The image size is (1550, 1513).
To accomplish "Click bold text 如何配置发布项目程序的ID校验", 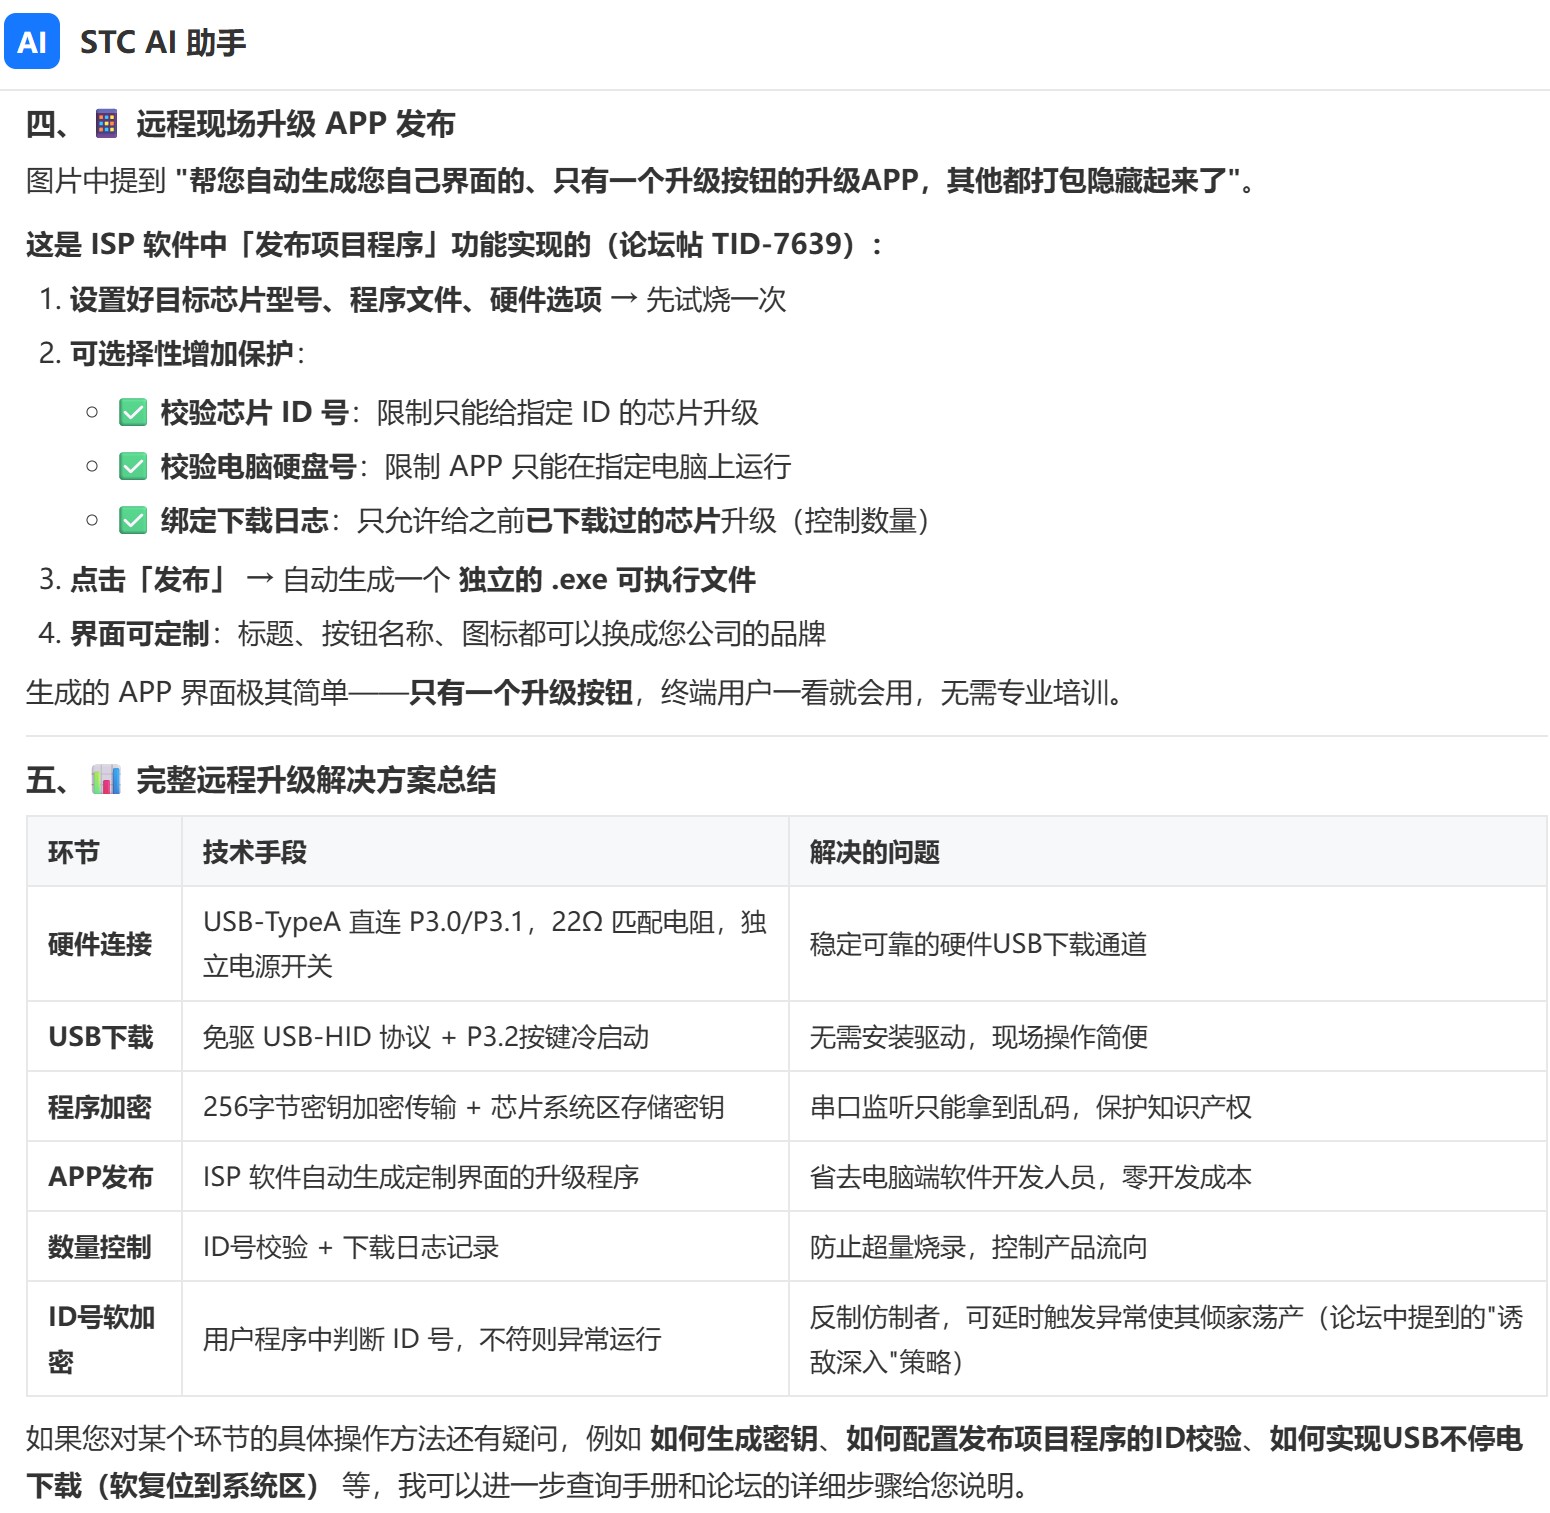I will [x=1044, y=1438].
